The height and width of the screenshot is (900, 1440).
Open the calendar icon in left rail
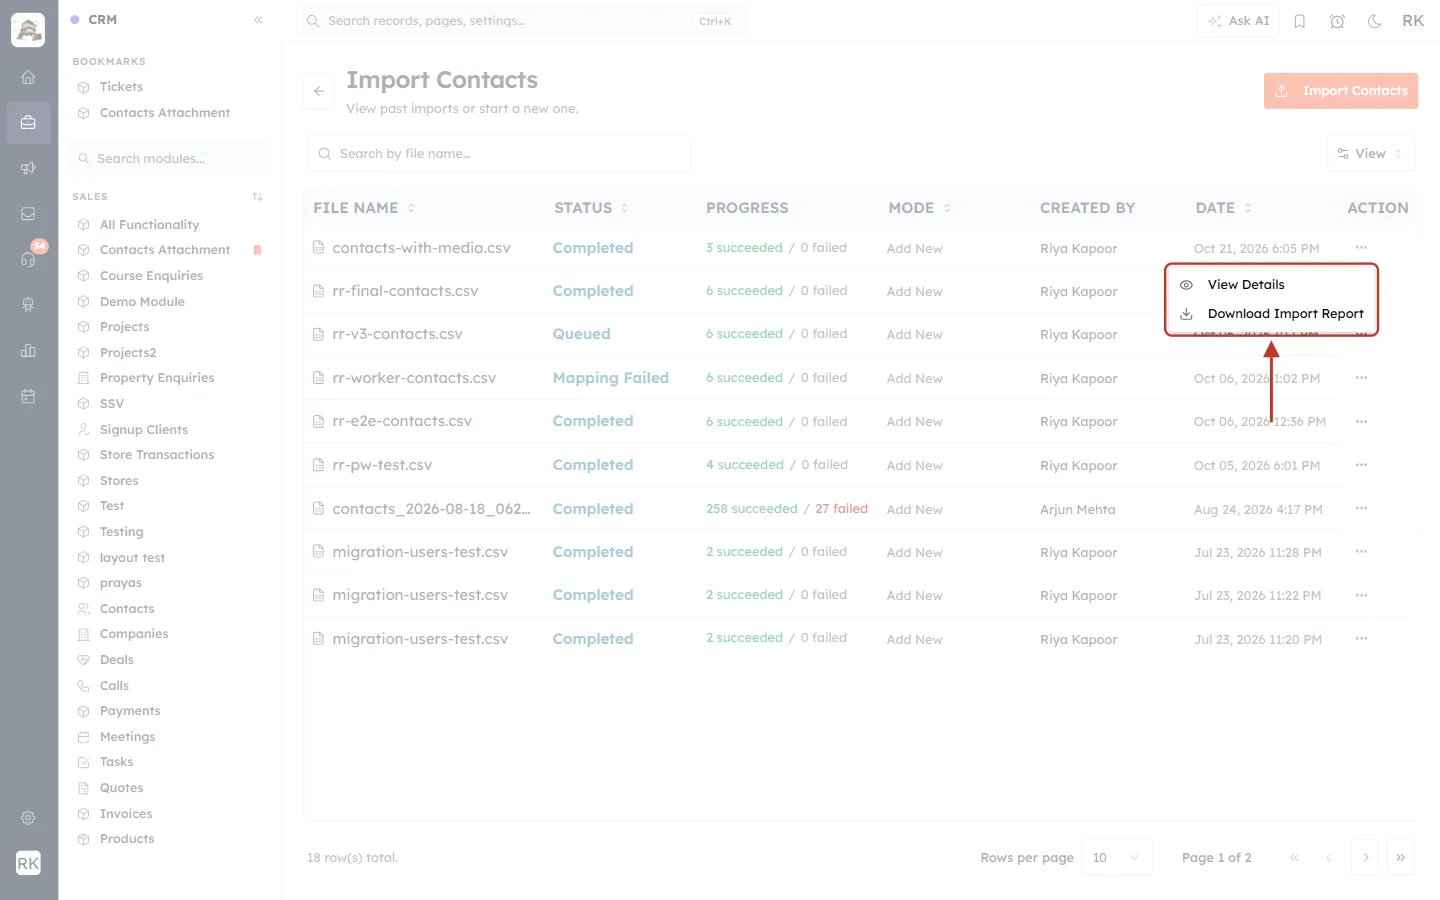[28, 397]
